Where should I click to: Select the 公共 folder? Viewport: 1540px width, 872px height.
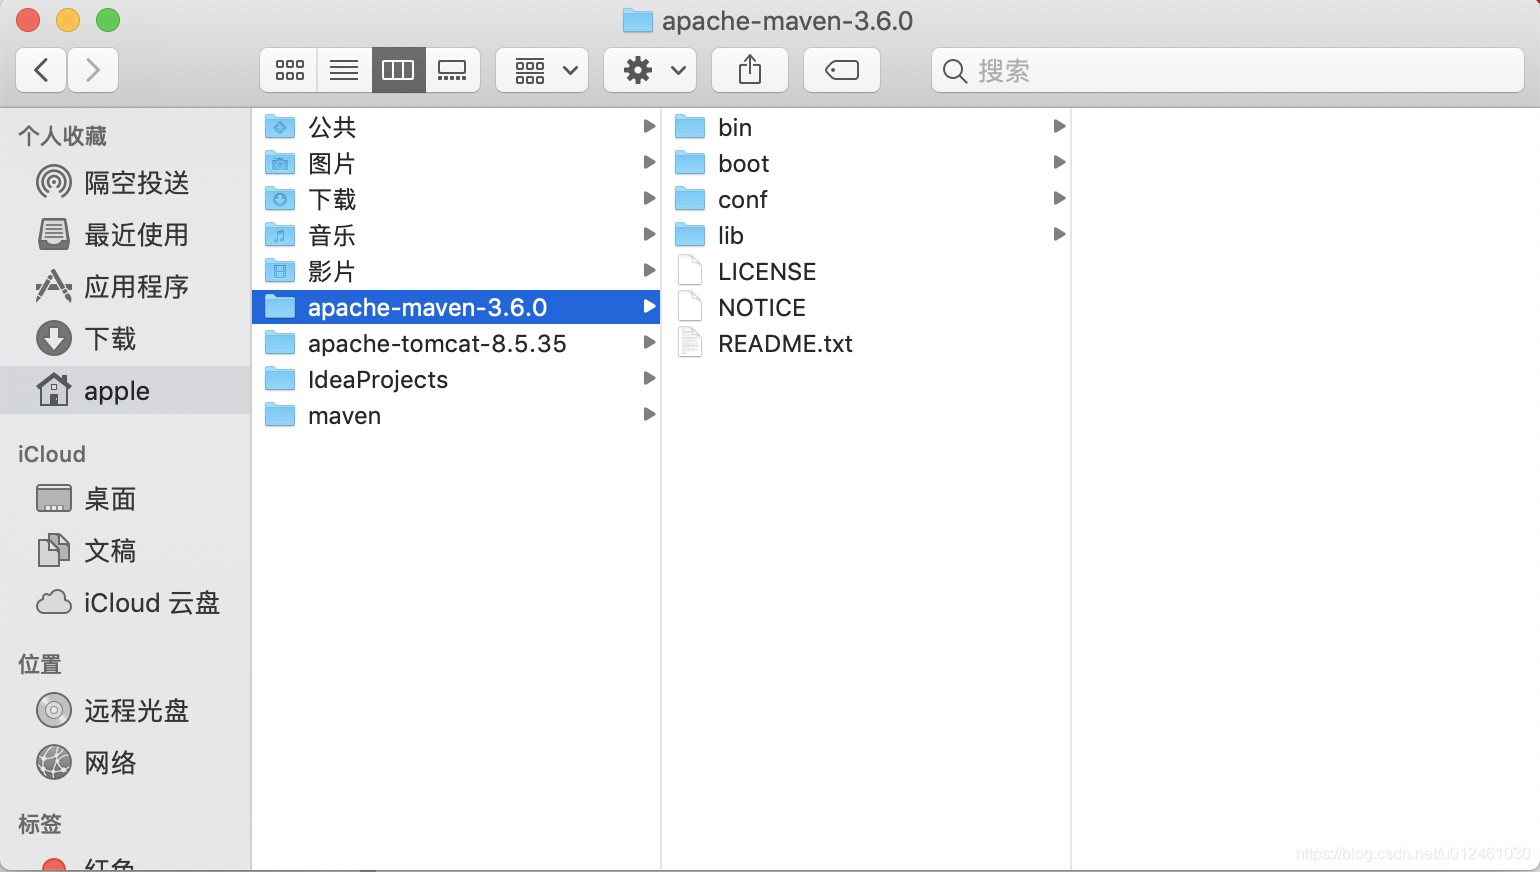tap(456, 127)
